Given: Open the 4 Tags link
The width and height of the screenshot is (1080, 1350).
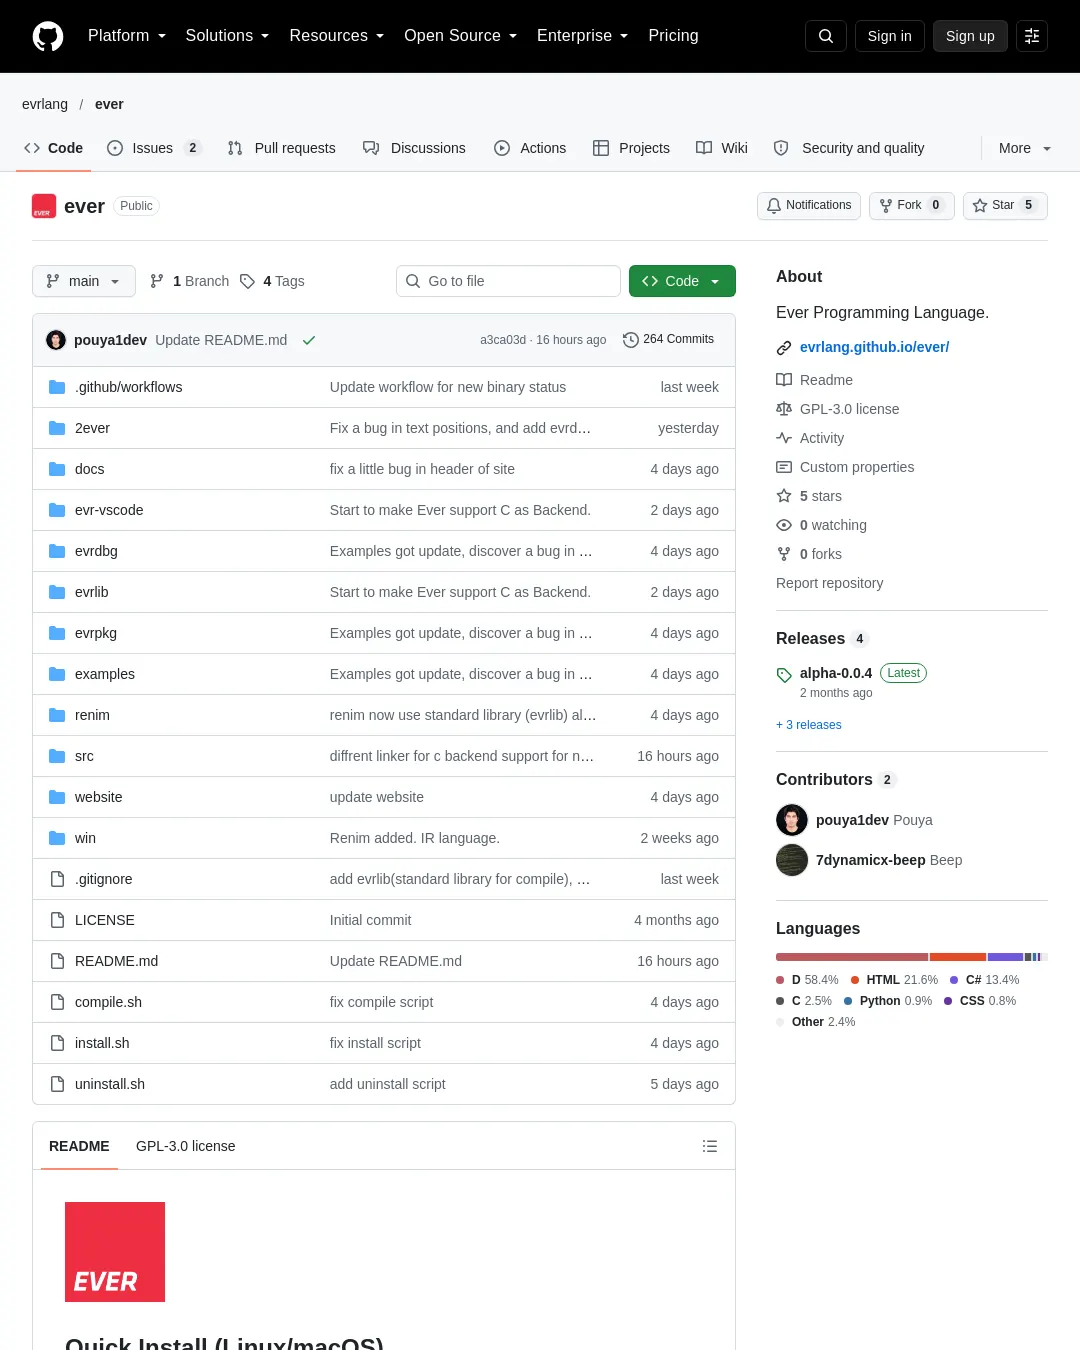Looking at the screenshot, I should [x=272, y=281].
